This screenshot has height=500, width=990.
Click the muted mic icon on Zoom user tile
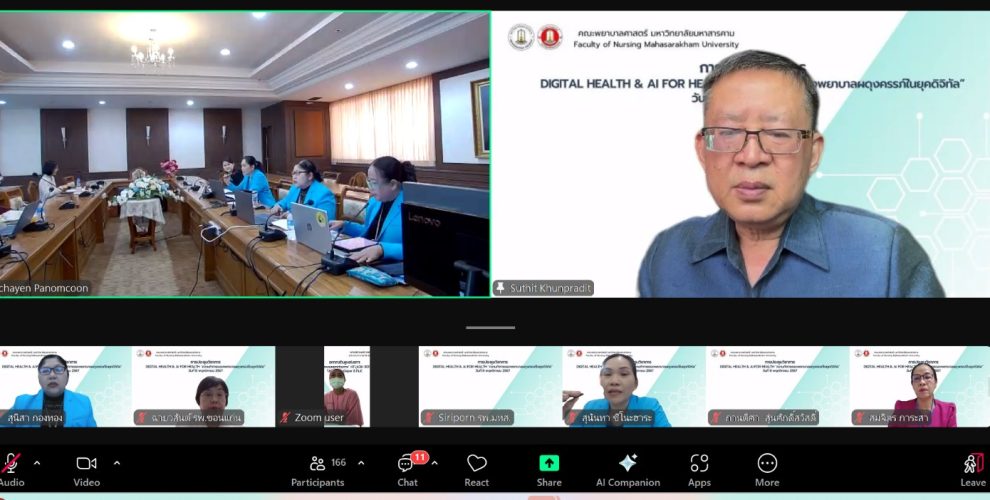click(x=285, y=417)
